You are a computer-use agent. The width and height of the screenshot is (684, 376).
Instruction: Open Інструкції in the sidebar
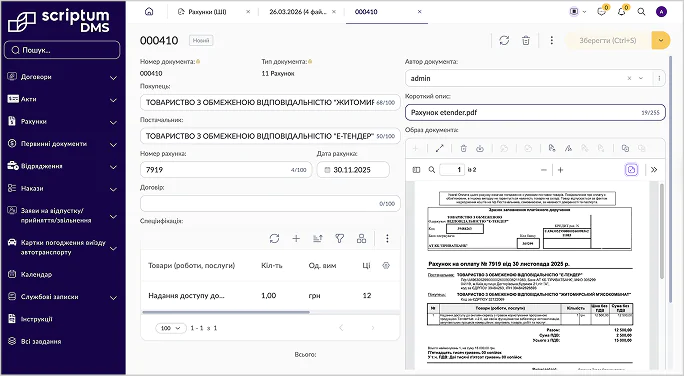(x=37, y=319)
